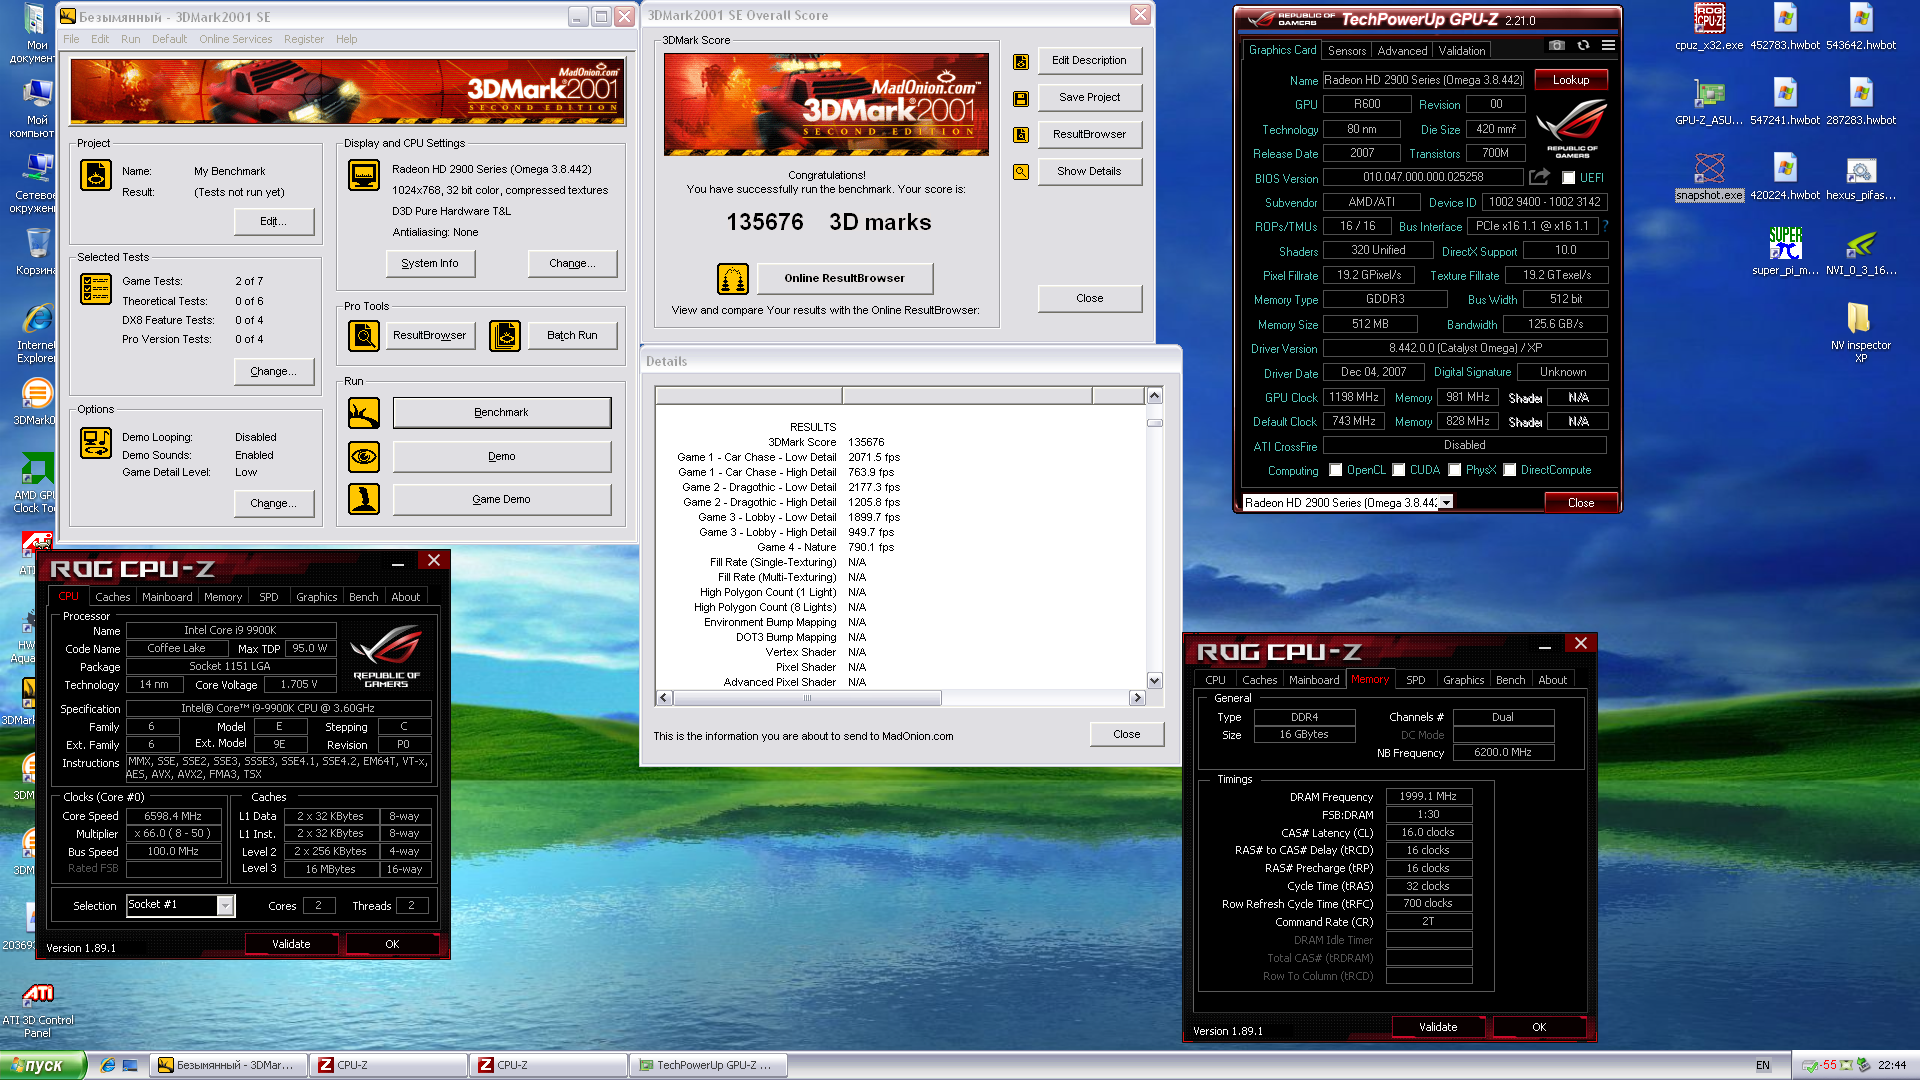Click the System Info button
Screen dimensions: 1920x1080
[x=430, y=264]
